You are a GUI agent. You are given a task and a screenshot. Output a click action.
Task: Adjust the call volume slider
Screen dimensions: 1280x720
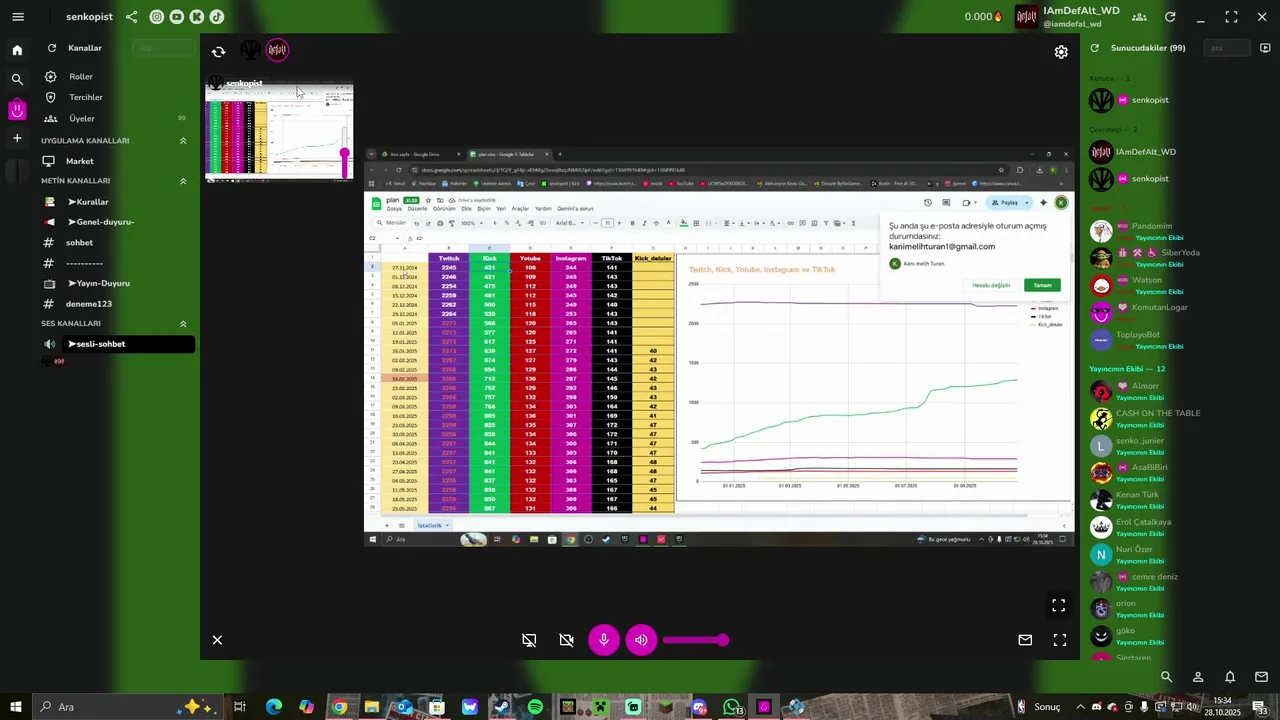pos(695,640)
